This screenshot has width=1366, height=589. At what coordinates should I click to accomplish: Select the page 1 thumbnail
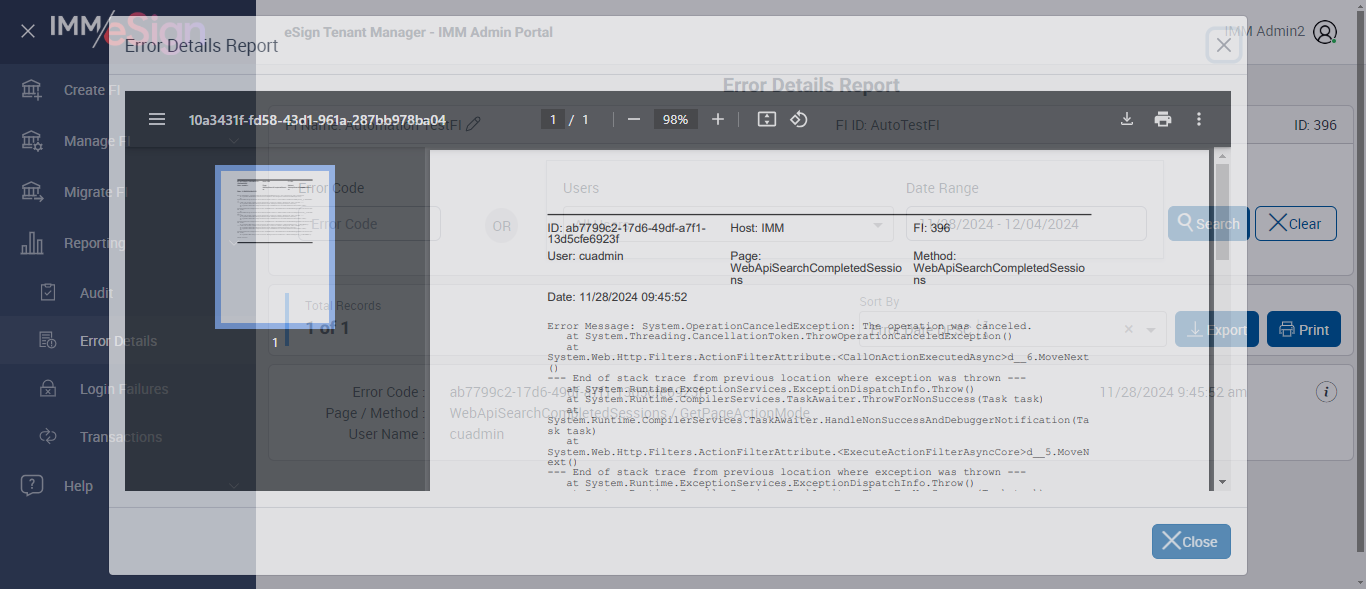coord(275,247)
